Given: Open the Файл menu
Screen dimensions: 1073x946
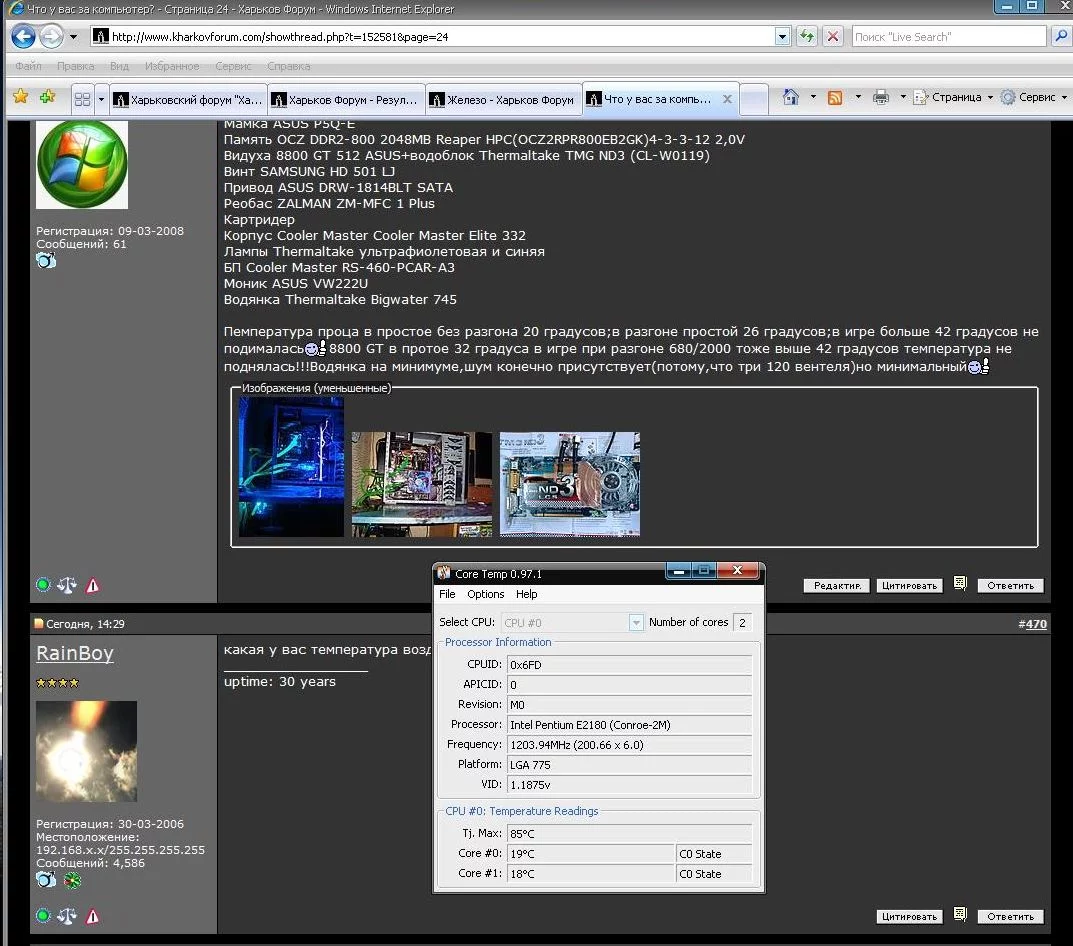Looking at the screenshot, I should (x=29, y=66).
